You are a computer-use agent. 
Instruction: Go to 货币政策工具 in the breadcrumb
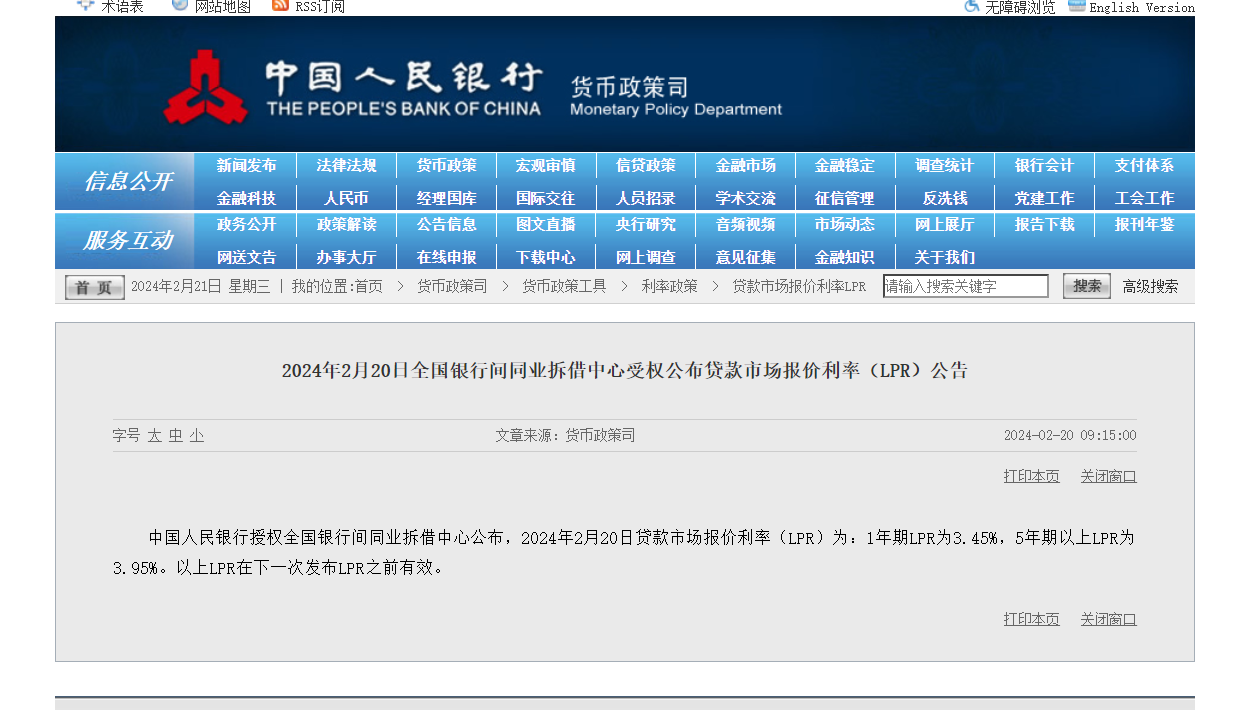click(564, 286)
